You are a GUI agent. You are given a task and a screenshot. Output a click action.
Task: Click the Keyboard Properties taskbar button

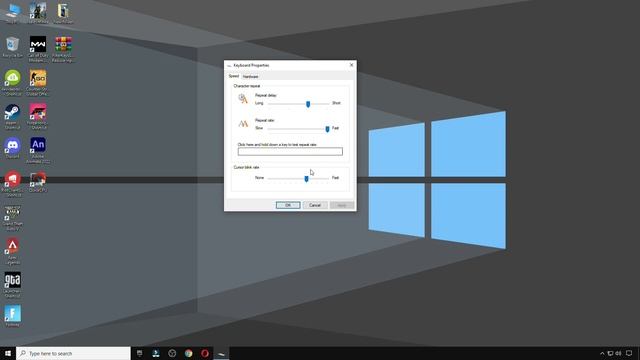(x=221, y=353)
